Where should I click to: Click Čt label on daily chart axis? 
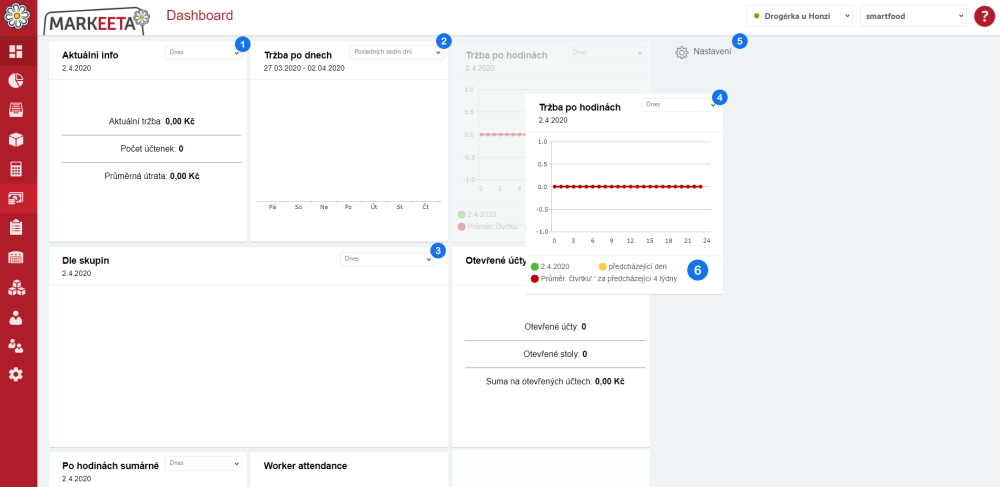click(x=425, y=208)
